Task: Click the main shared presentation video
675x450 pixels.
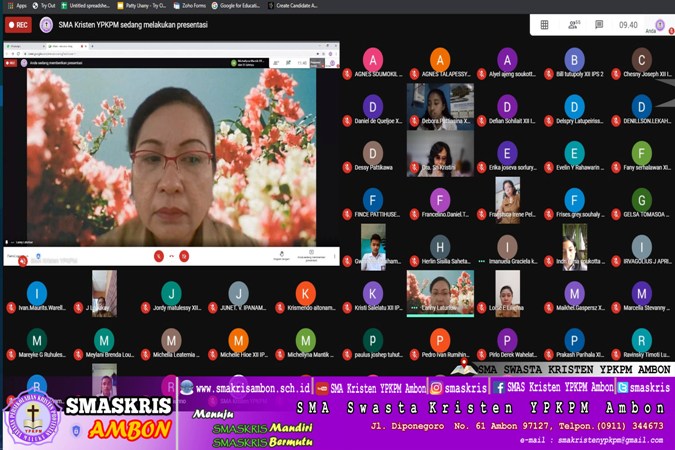Action: pyautogui.click(x=171, y=157)
